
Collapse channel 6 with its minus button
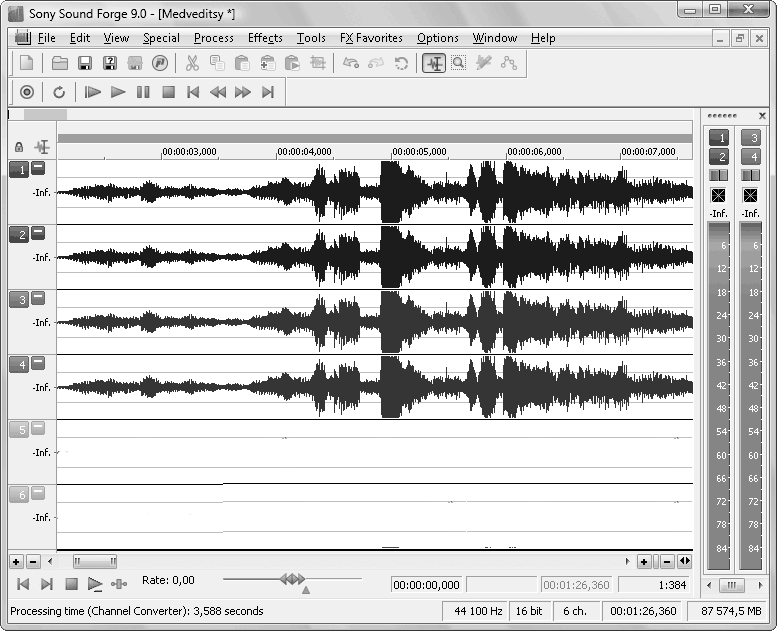pyautogui.click(x=38, y=493)
